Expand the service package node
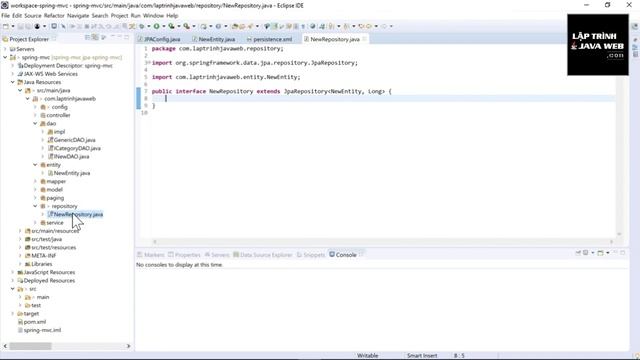The width and height of the screenshot is (640, 360). click(35, 222)
